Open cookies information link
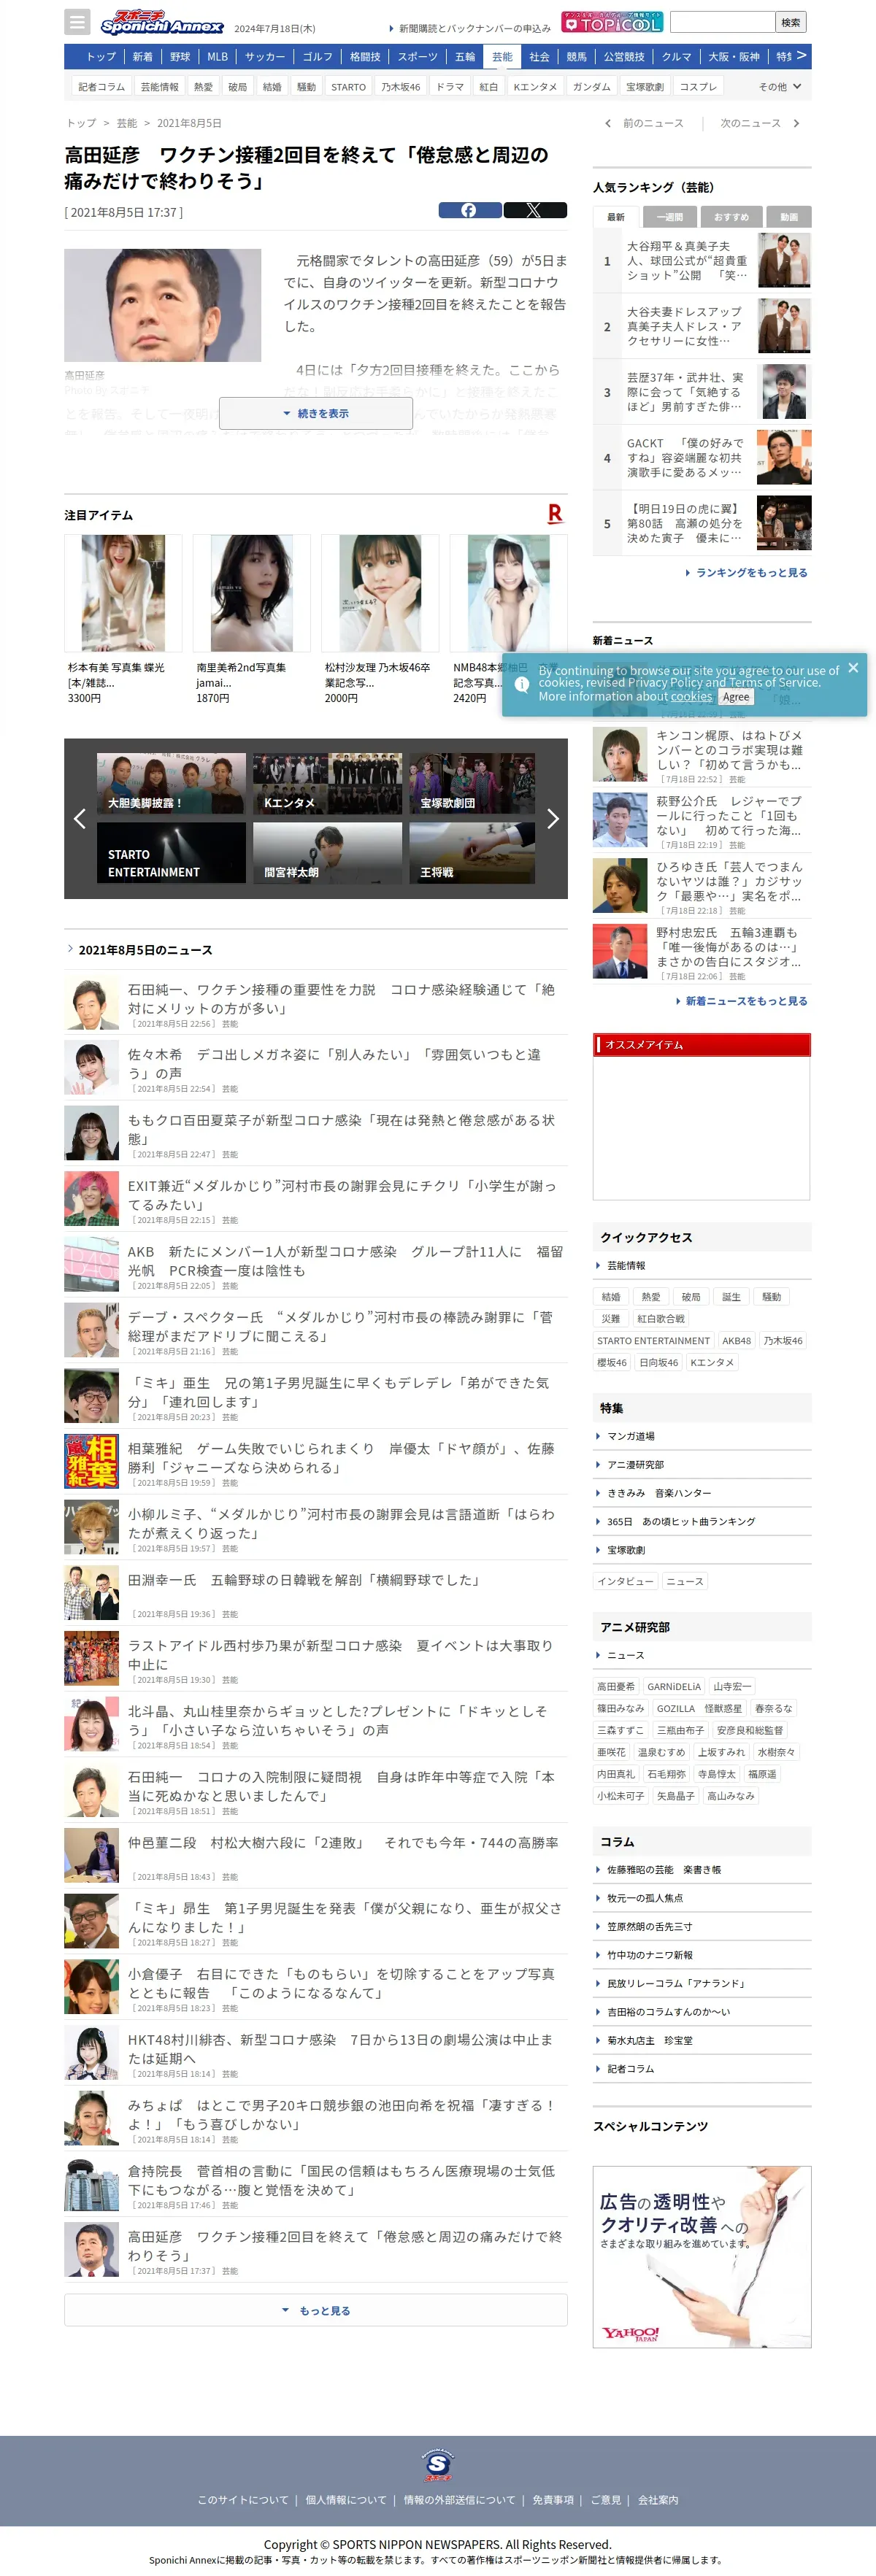 tap(691, 697)
